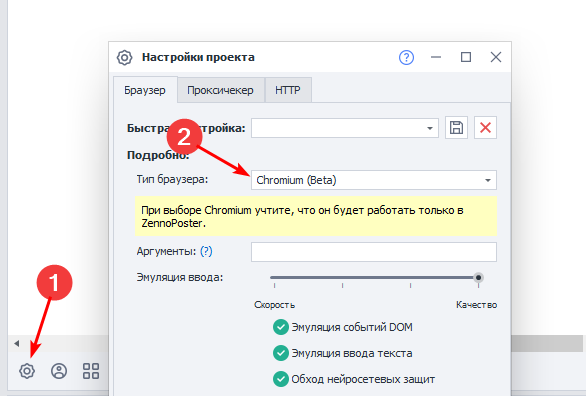Close the Настройки проекта dialog
The image size is (586, 396).
click(x=496, y=57)
